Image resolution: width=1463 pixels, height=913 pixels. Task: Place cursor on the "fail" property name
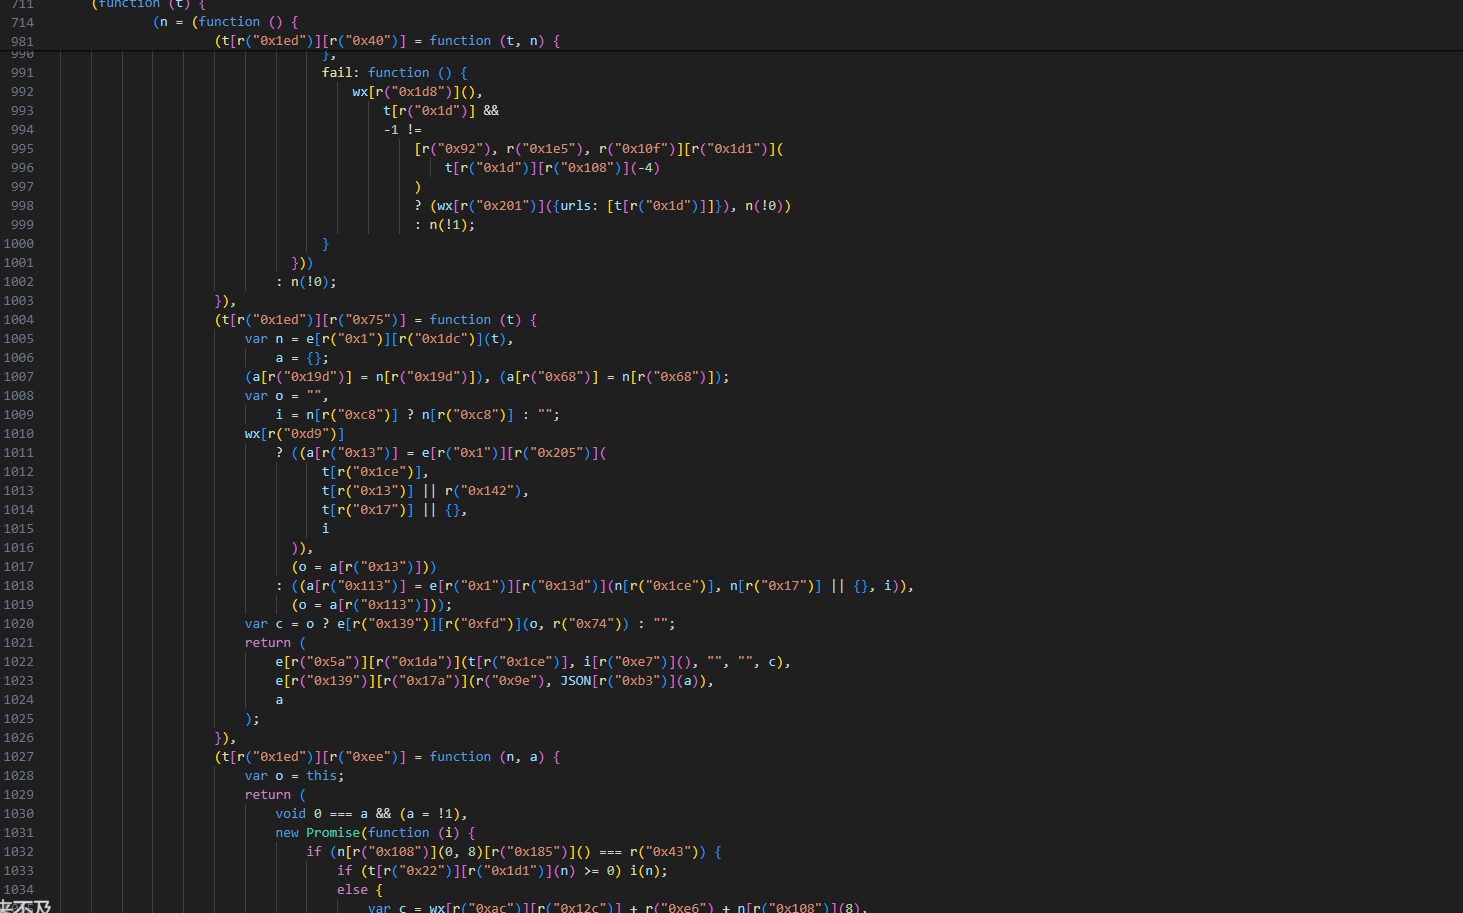(x=337, y=73)
